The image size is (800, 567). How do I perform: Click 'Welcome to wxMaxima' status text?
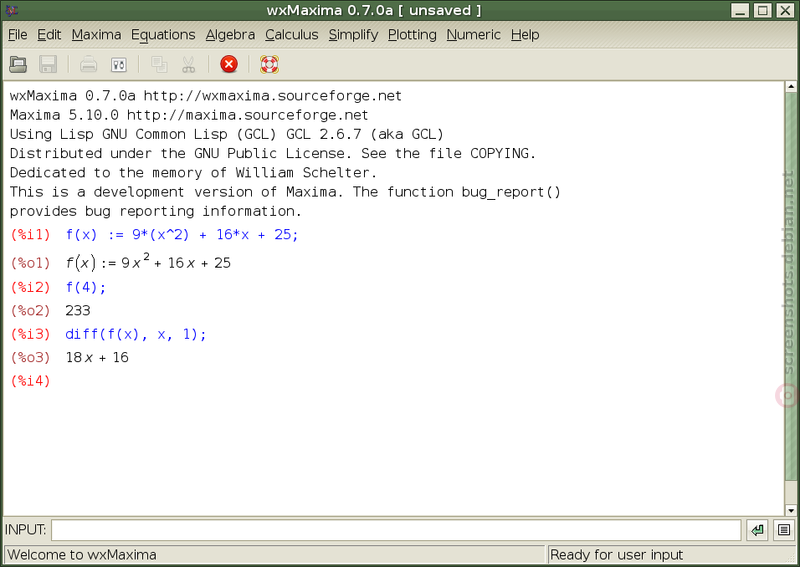pyautogui.click(x=82, y=555)
